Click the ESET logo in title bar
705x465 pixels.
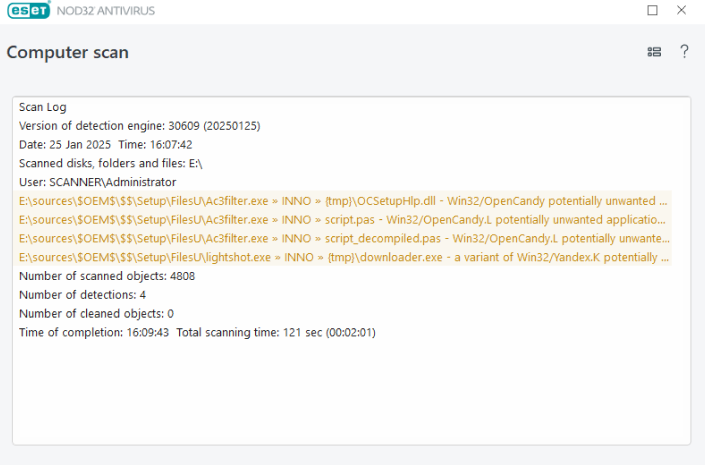pyautogui.click(x=29, y=10)
